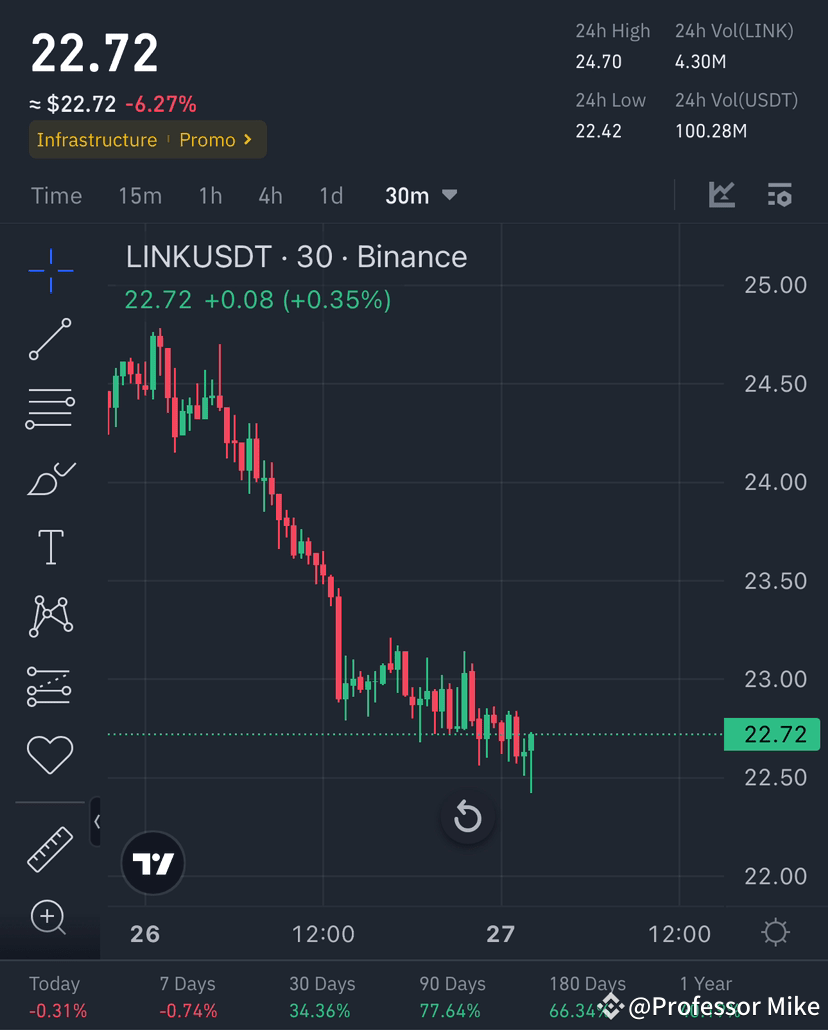Click the green 22.72 price label
The width and height of the screenshot is (828, 1030).
[771, 734]
